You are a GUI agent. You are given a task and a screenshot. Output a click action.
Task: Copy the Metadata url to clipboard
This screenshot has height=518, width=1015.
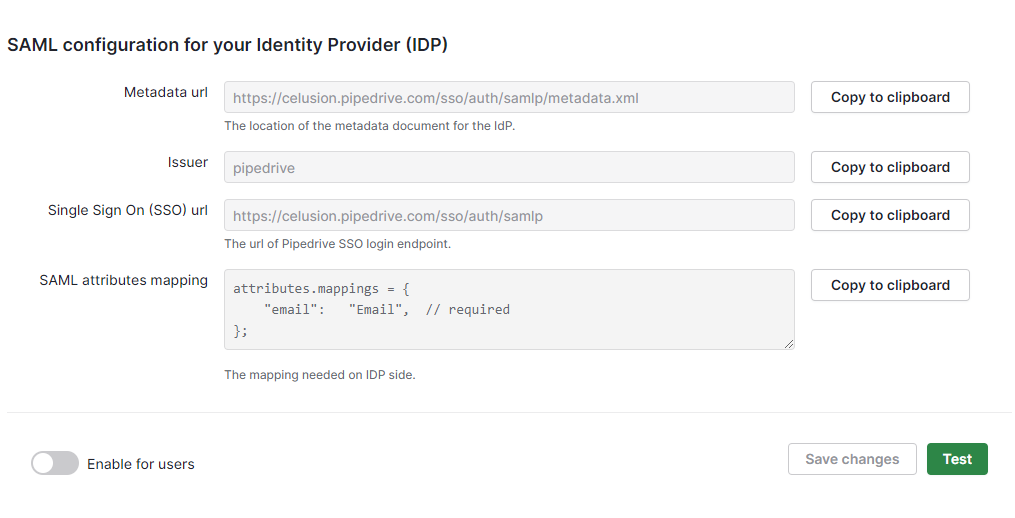tap(890, 97)
